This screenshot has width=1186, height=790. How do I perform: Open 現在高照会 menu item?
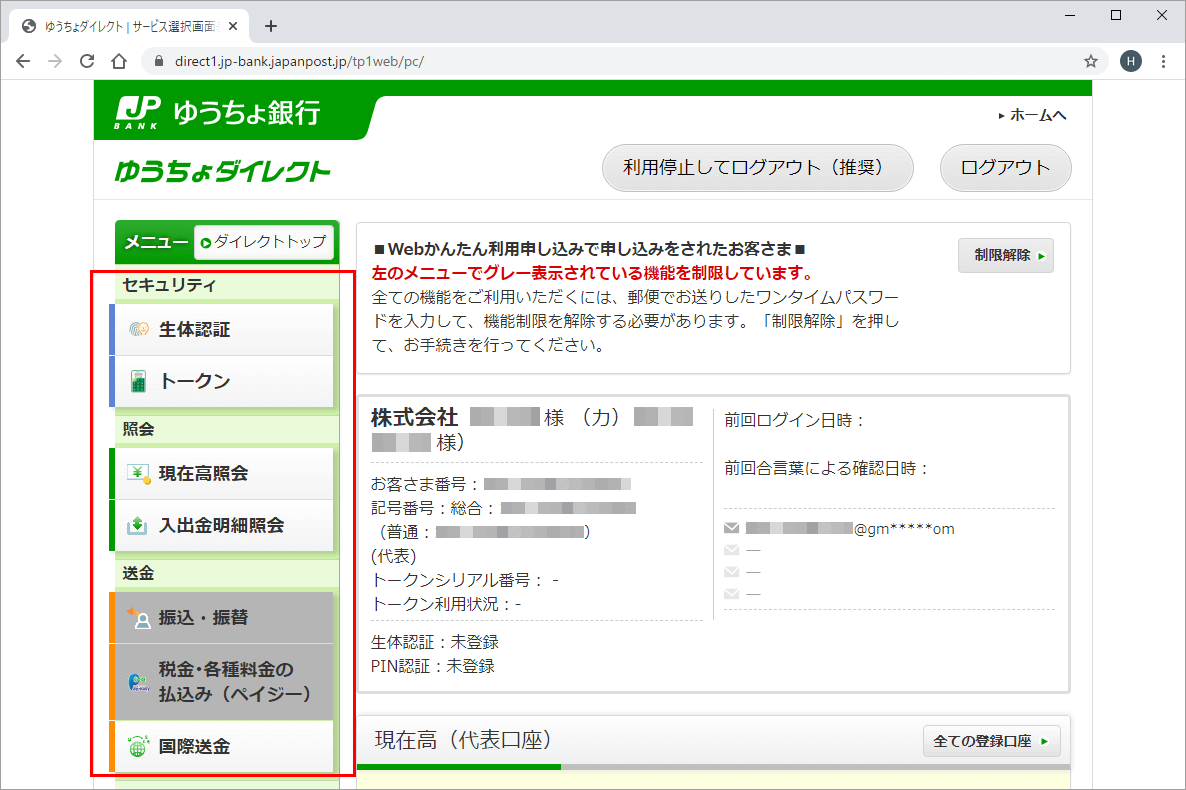(222, 474)
